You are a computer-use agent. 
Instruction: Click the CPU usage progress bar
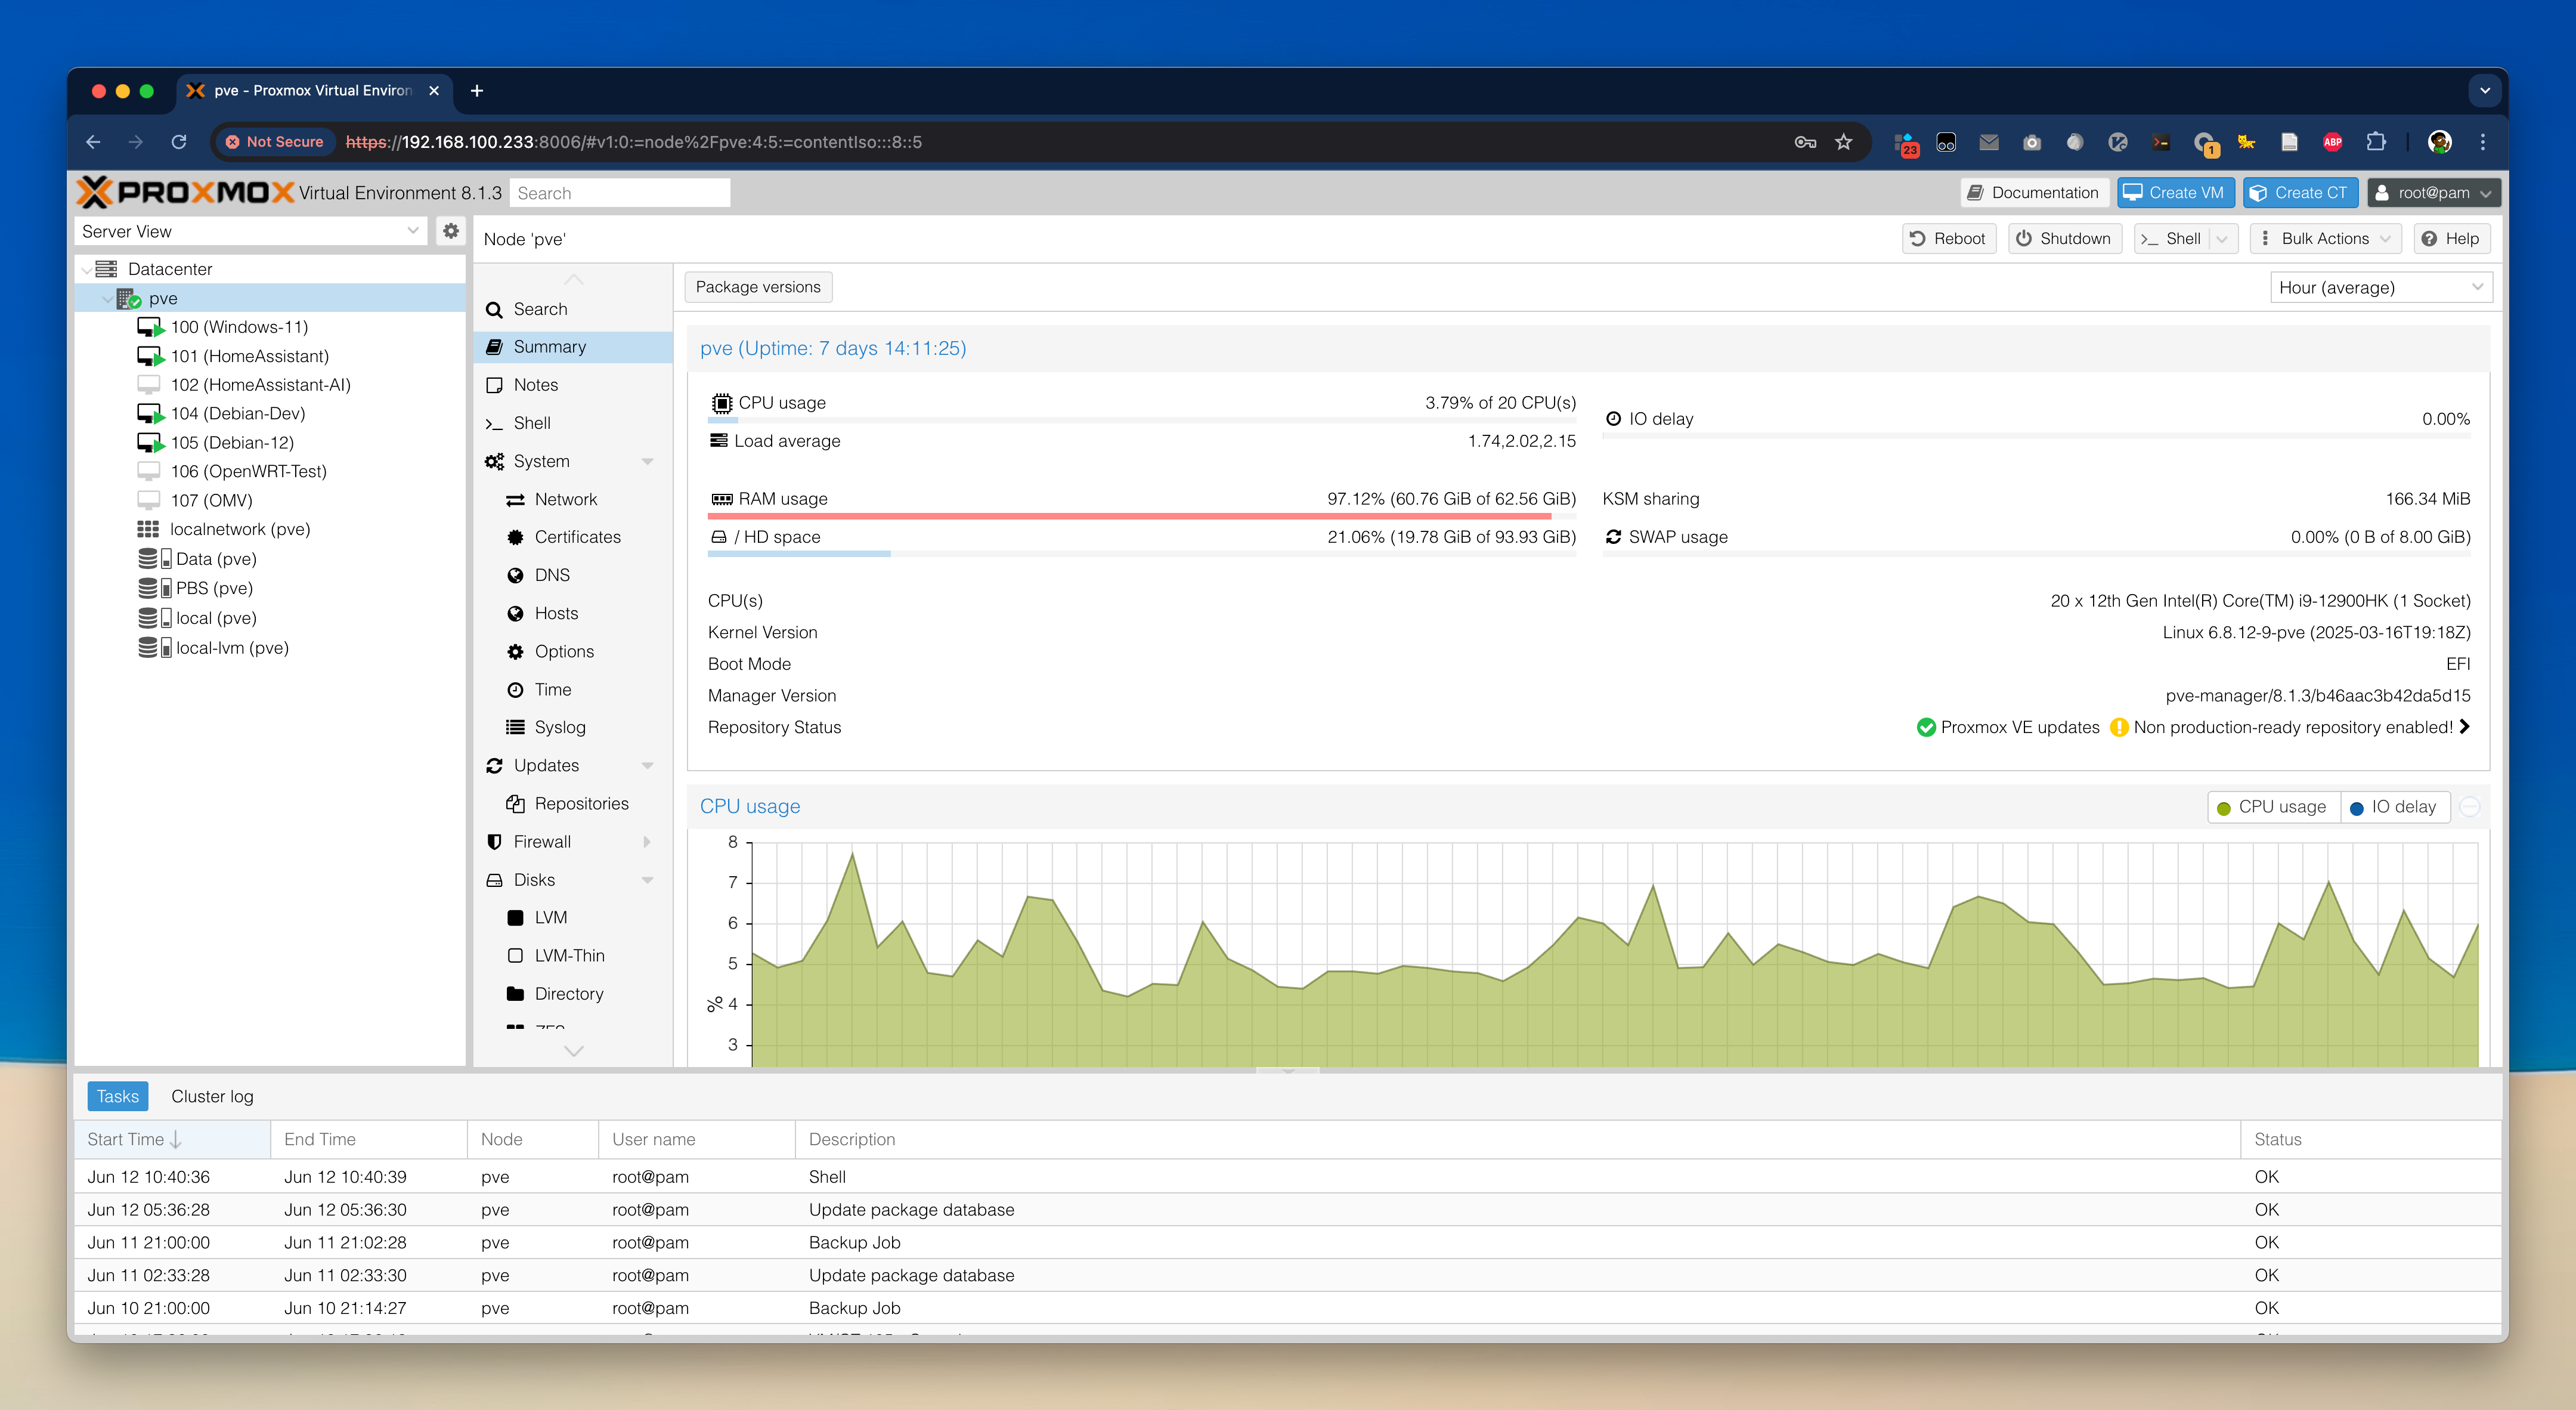[x=1141, y=420]
